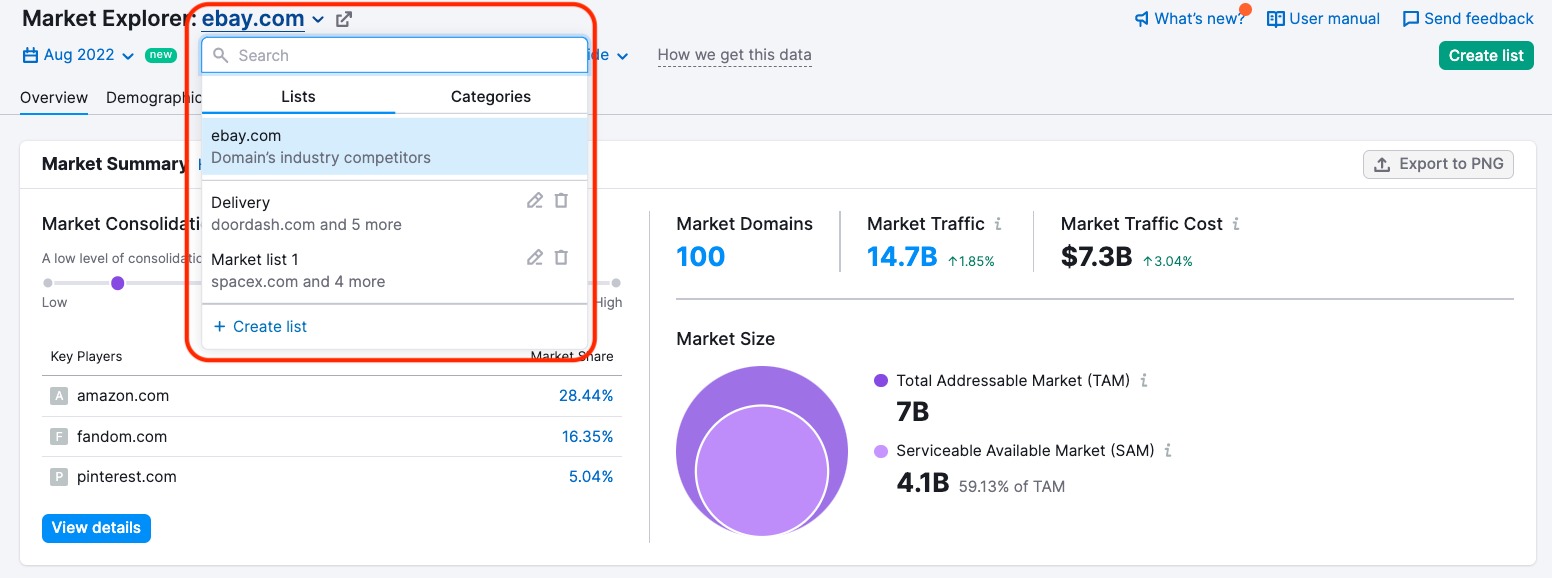Open the location dropdown ending in "ide"

[x=608, y=55]
